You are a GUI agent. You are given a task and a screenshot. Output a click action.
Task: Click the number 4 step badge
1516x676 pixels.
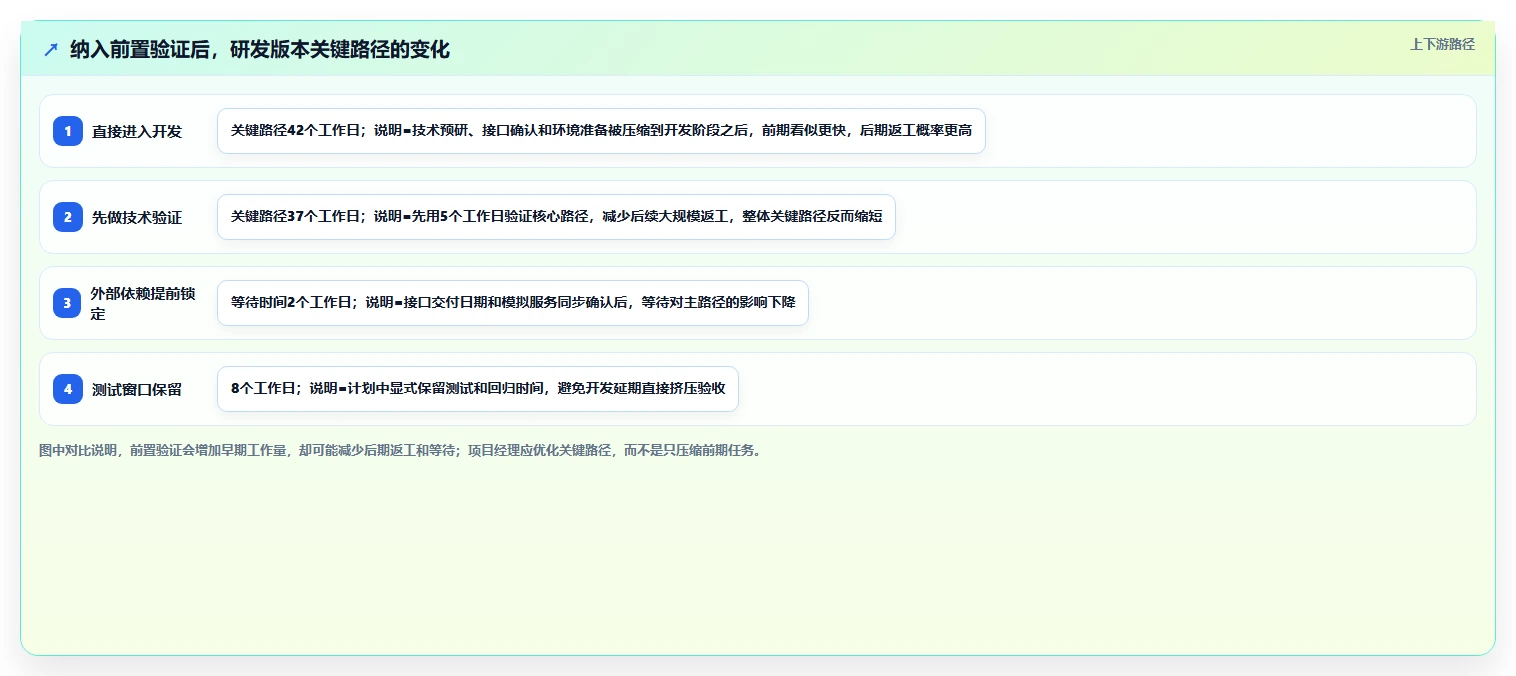click(68, 389)
